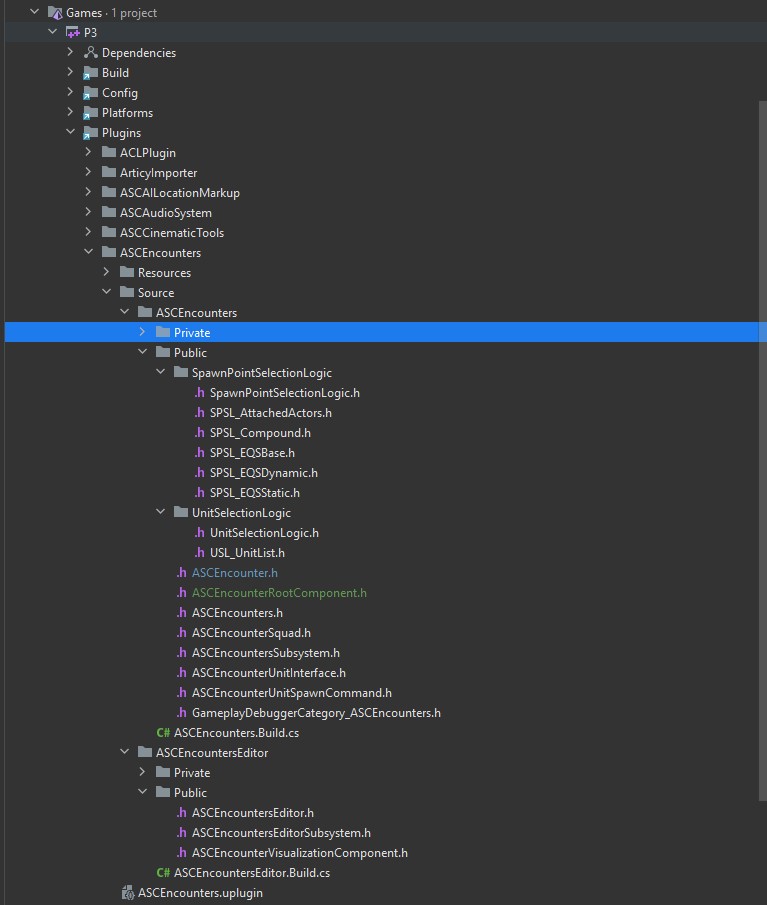Click the C# icon beside ASCEncounters.Build.cs

coord(162,732)
